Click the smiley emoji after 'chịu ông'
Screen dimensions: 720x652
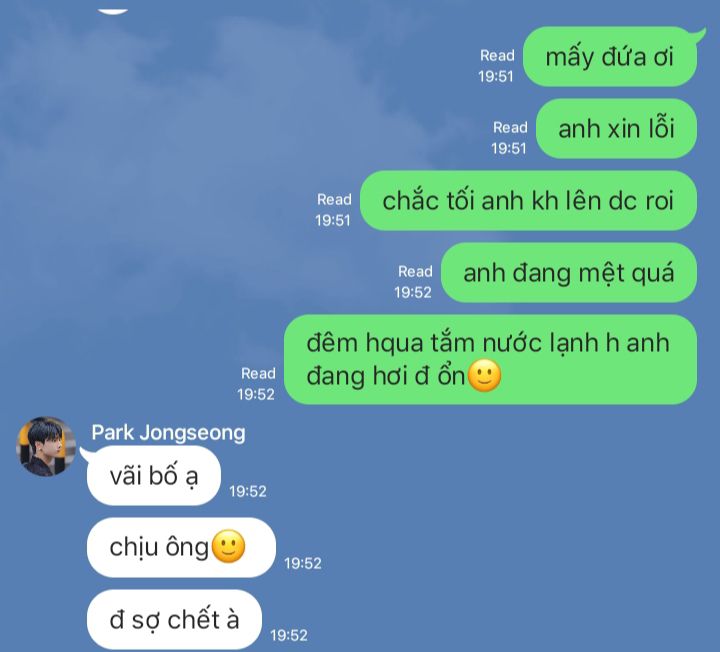coord(229,546)
